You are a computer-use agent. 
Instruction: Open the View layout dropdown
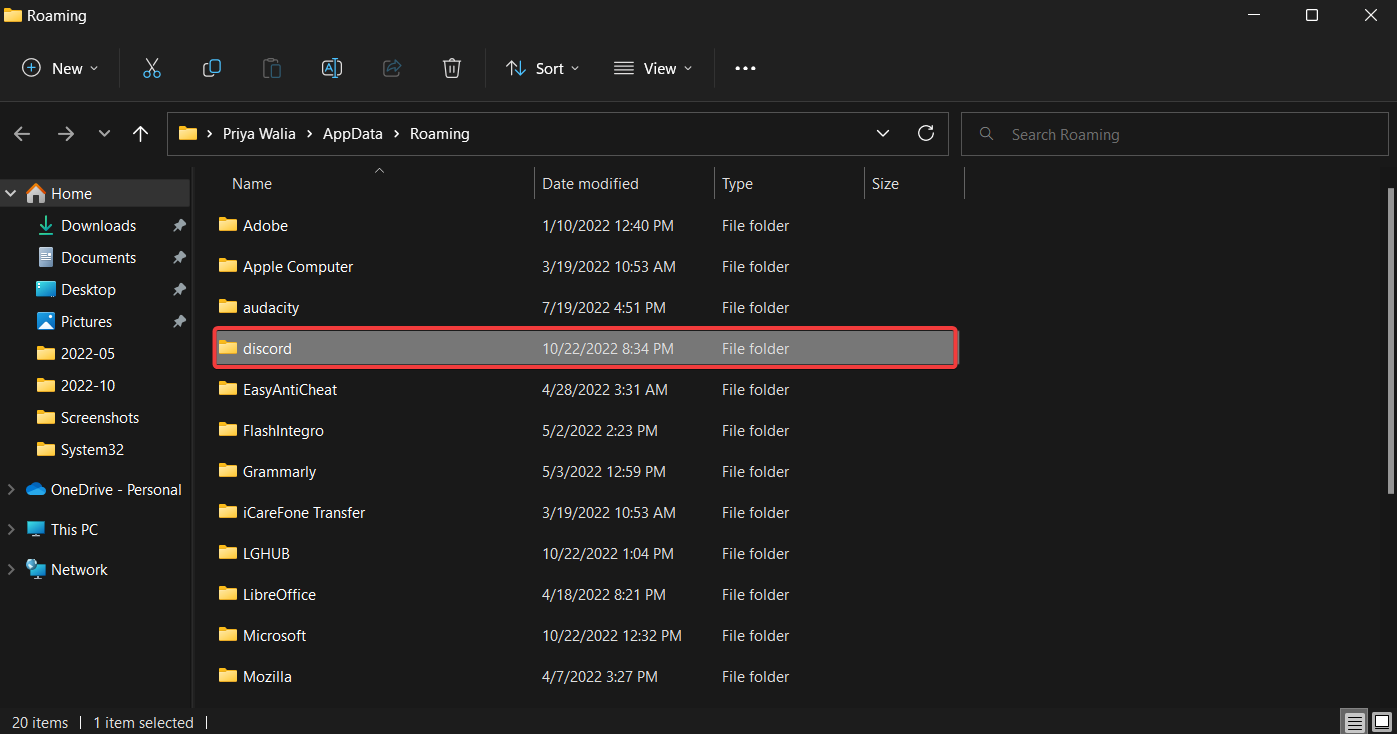click(x=652, y=68)
